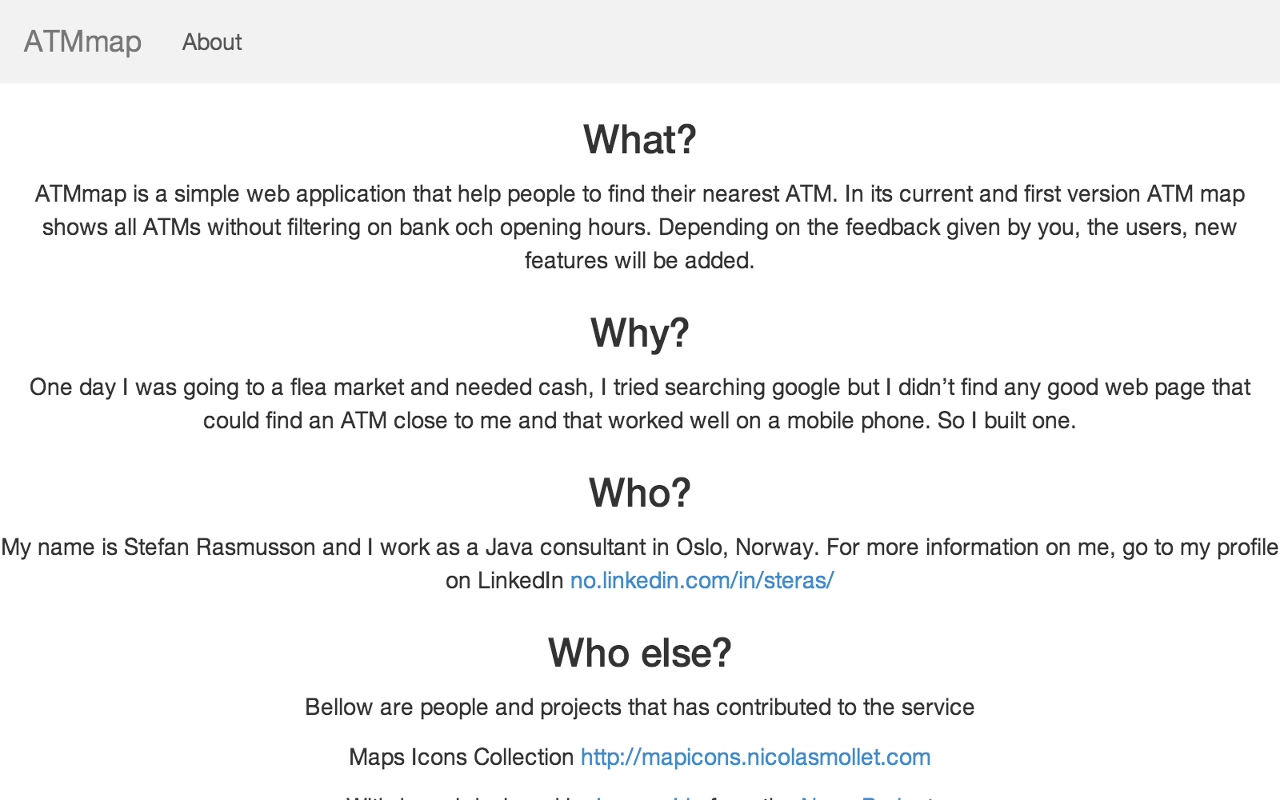This screenshot has height=800, width=1280.
Task: Click the paragraph starting "One day I was going"
Action: click(640, 404)
